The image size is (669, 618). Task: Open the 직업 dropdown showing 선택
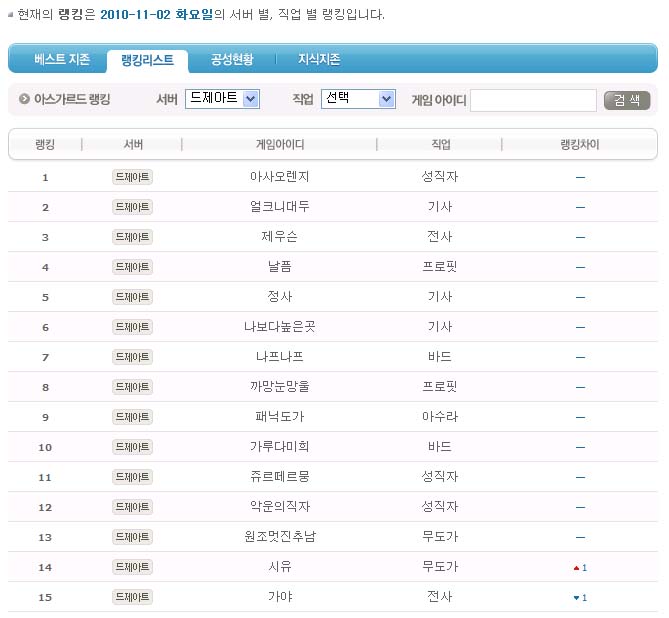click(x=358, y=99)
